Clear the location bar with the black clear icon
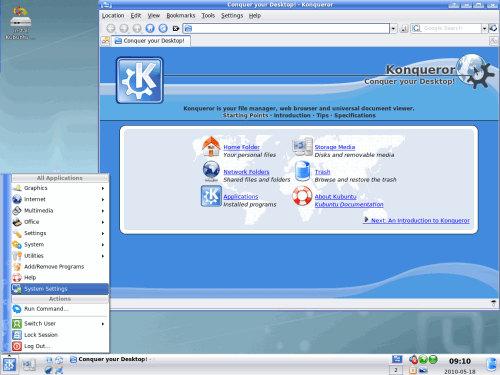Viewport: 500px width, 375px height. 176,29
